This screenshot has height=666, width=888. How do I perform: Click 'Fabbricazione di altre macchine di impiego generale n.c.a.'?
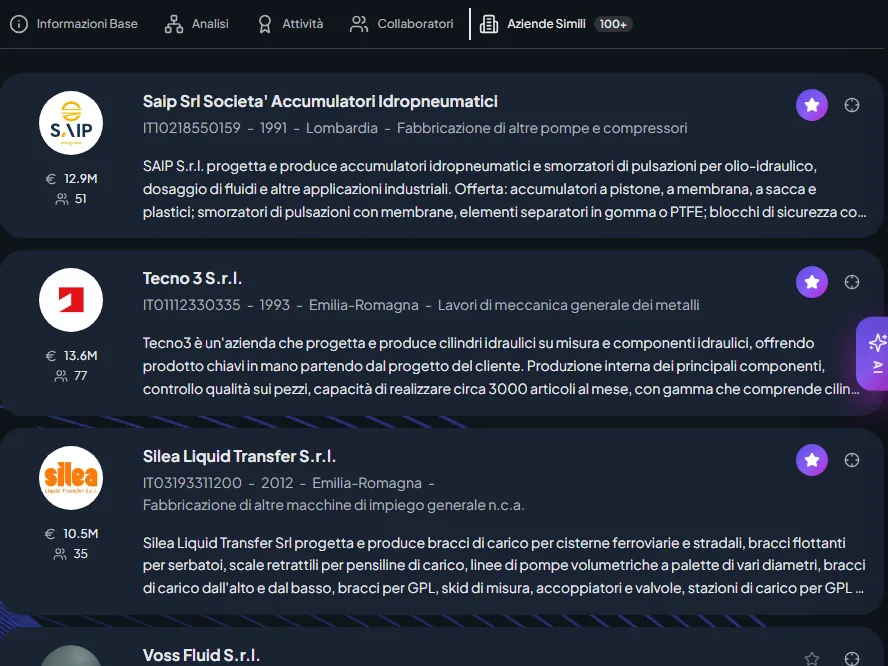point(334,505)
